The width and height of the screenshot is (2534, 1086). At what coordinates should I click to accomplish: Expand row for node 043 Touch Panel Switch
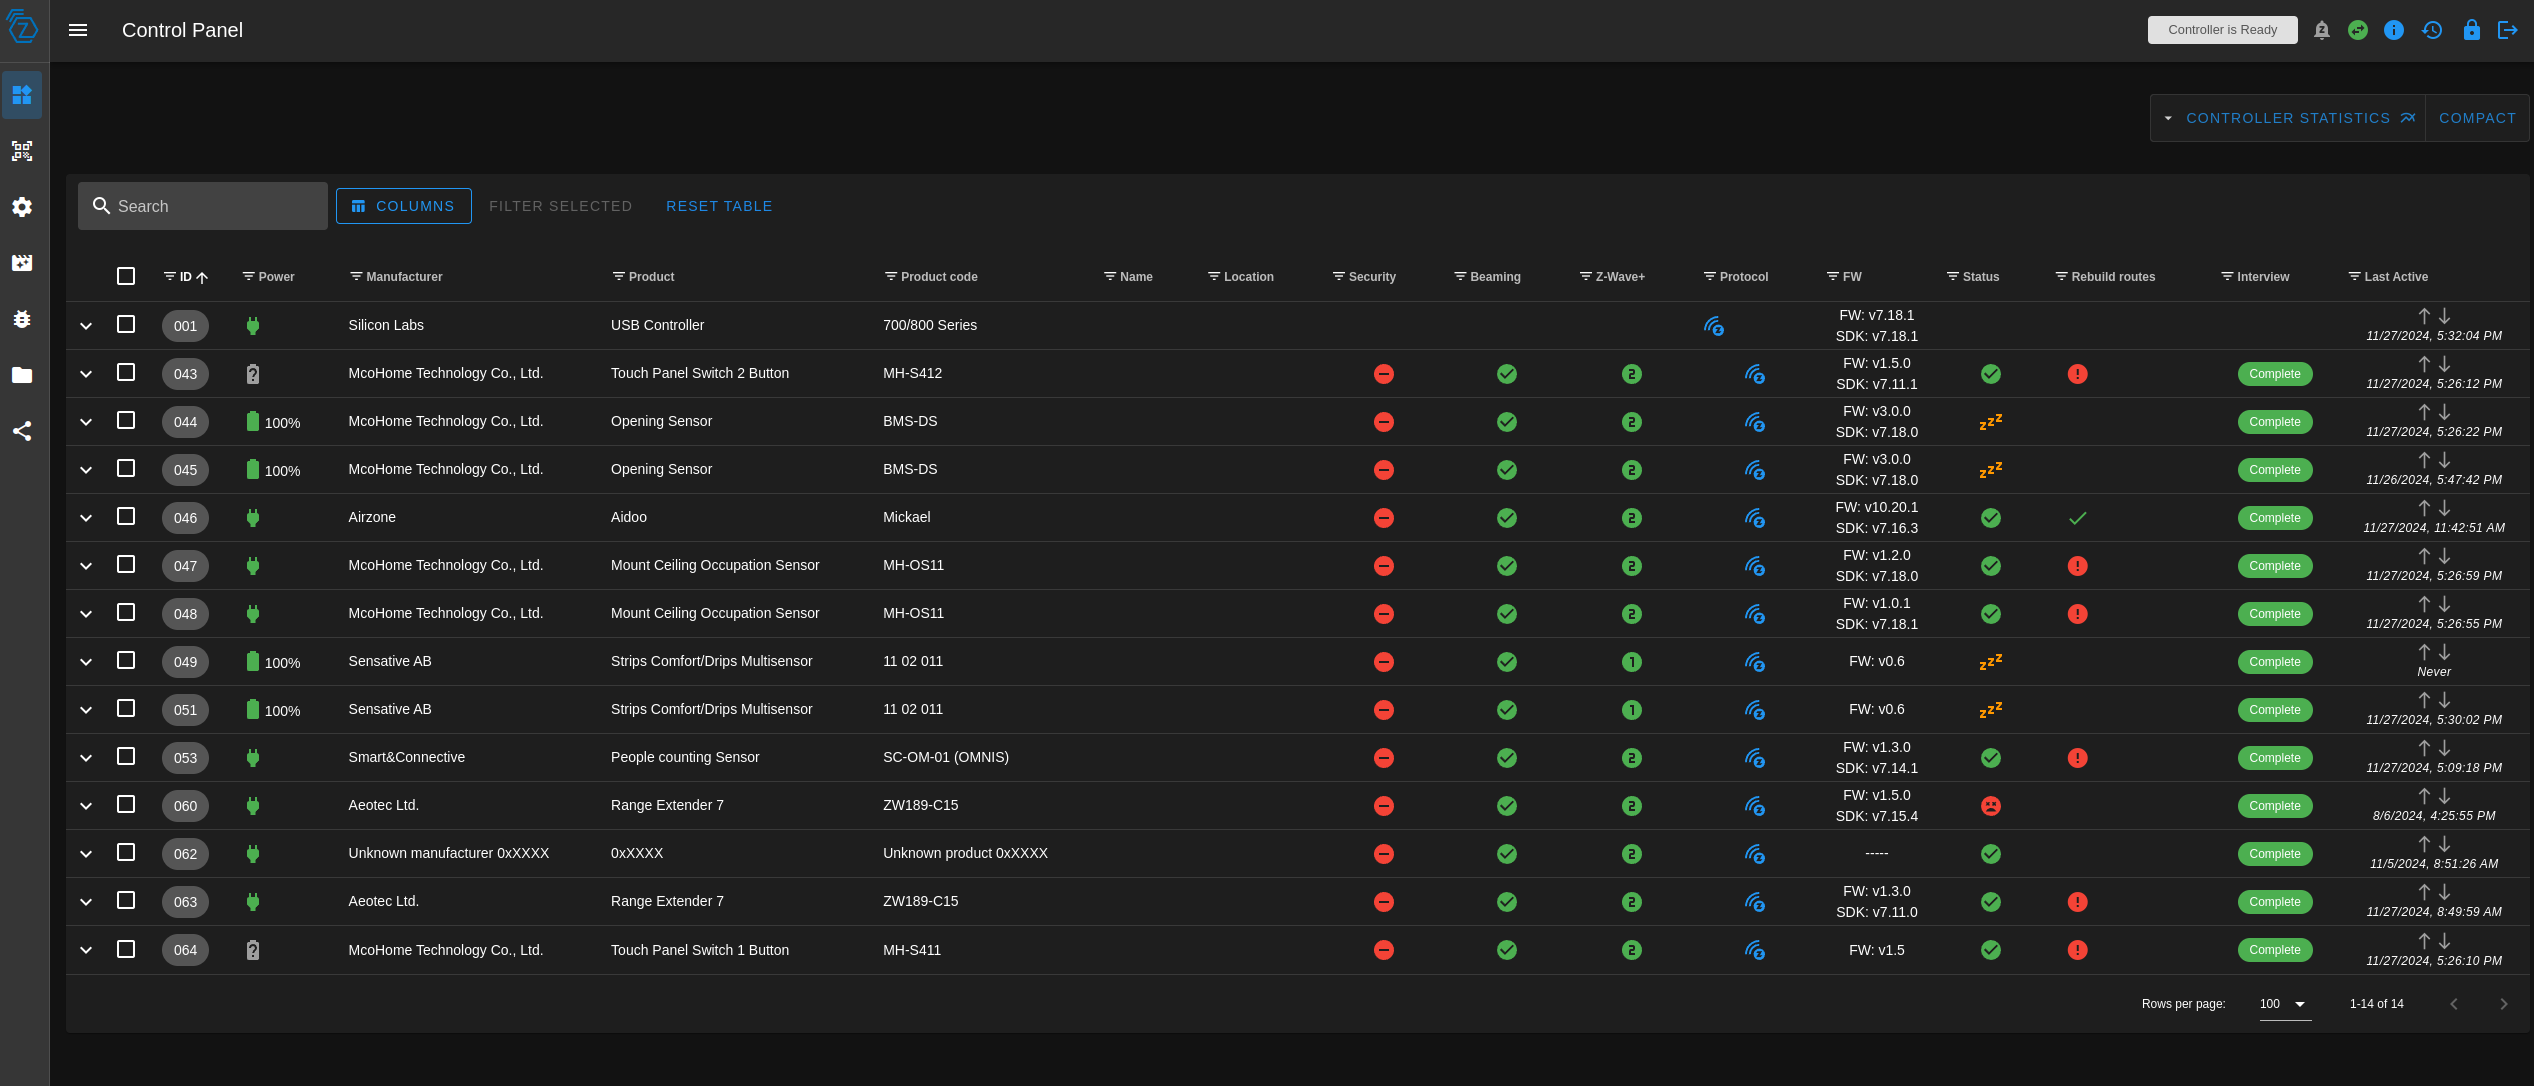pyautogui.click(x=86, y=374)
